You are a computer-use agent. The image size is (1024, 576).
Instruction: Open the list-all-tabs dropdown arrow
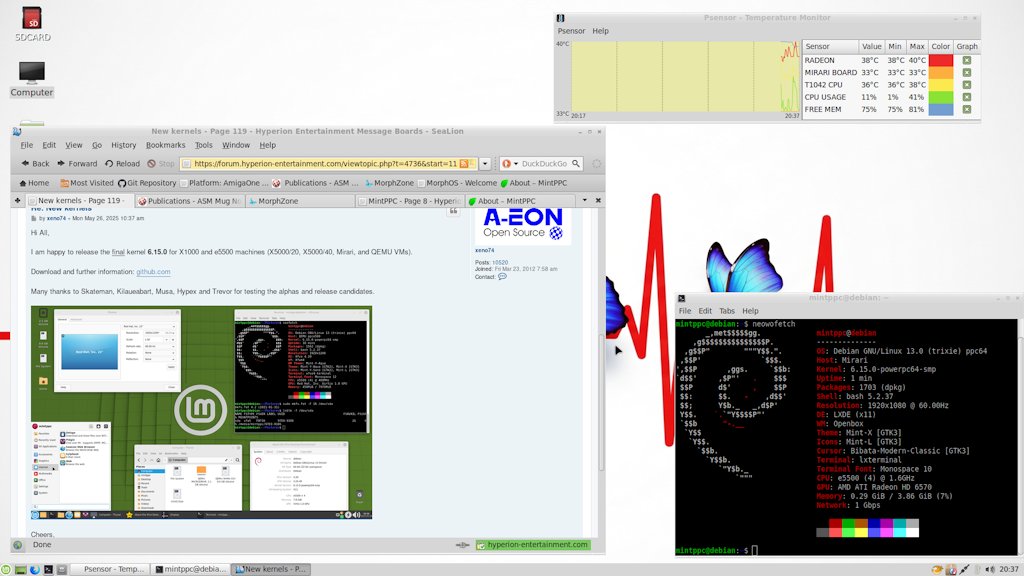pos(584,200)
